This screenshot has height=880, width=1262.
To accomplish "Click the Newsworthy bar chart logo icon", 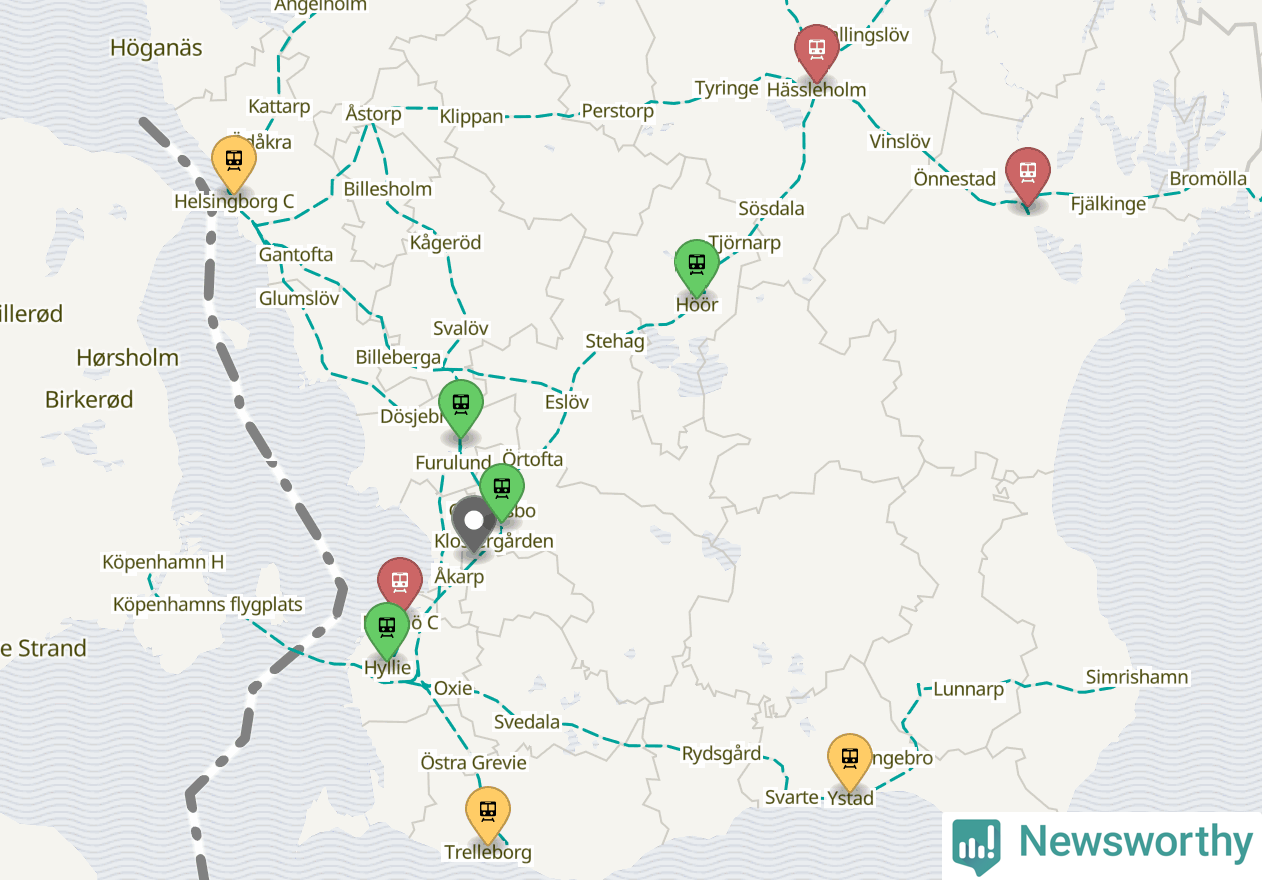I will coord(976,845).
